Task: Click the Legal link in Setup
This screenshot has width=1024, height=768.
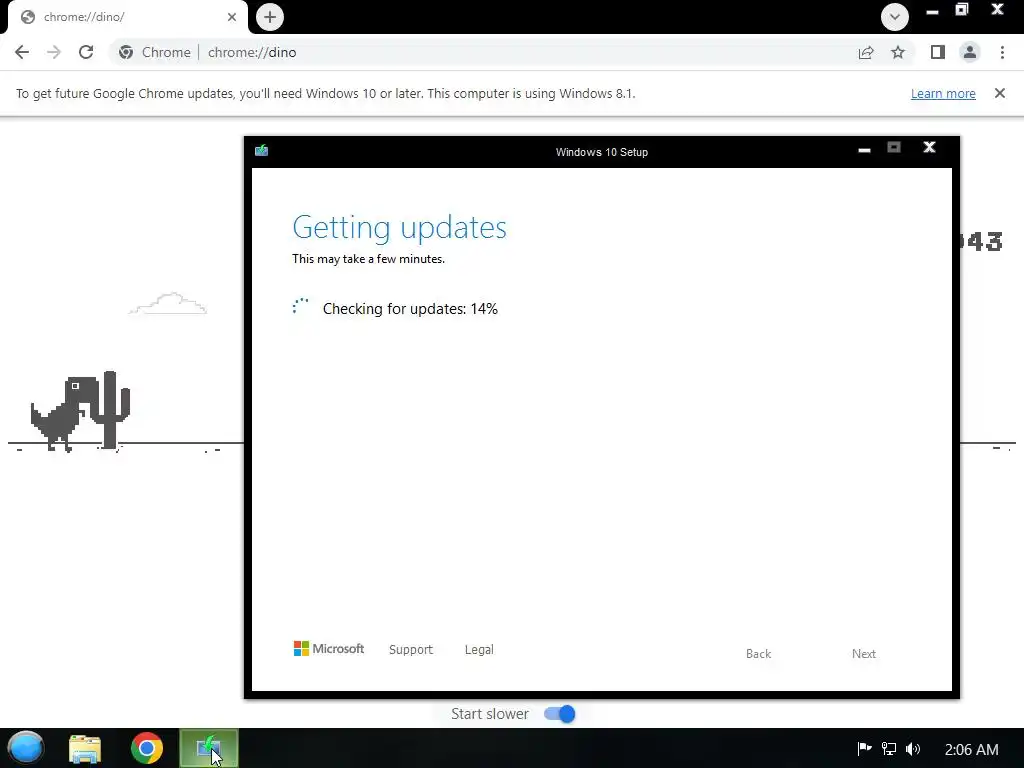Action: [479, 650]
